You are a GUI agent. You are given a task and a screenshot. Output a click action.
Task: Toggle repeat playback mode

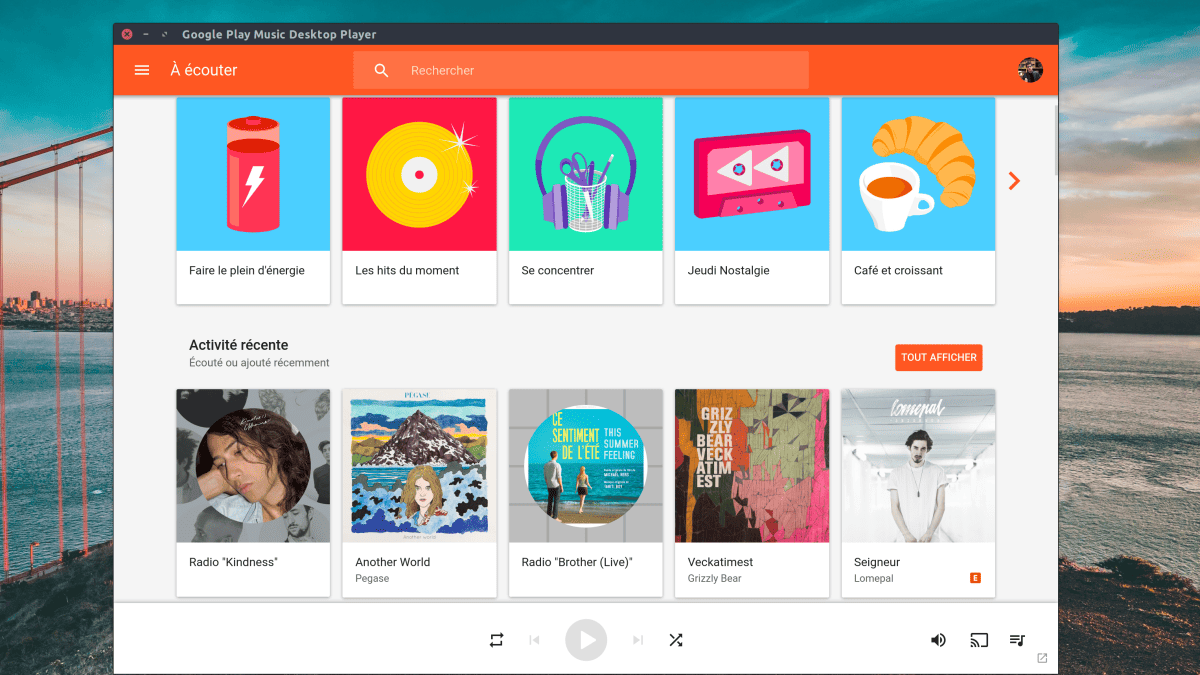point(497,640)
